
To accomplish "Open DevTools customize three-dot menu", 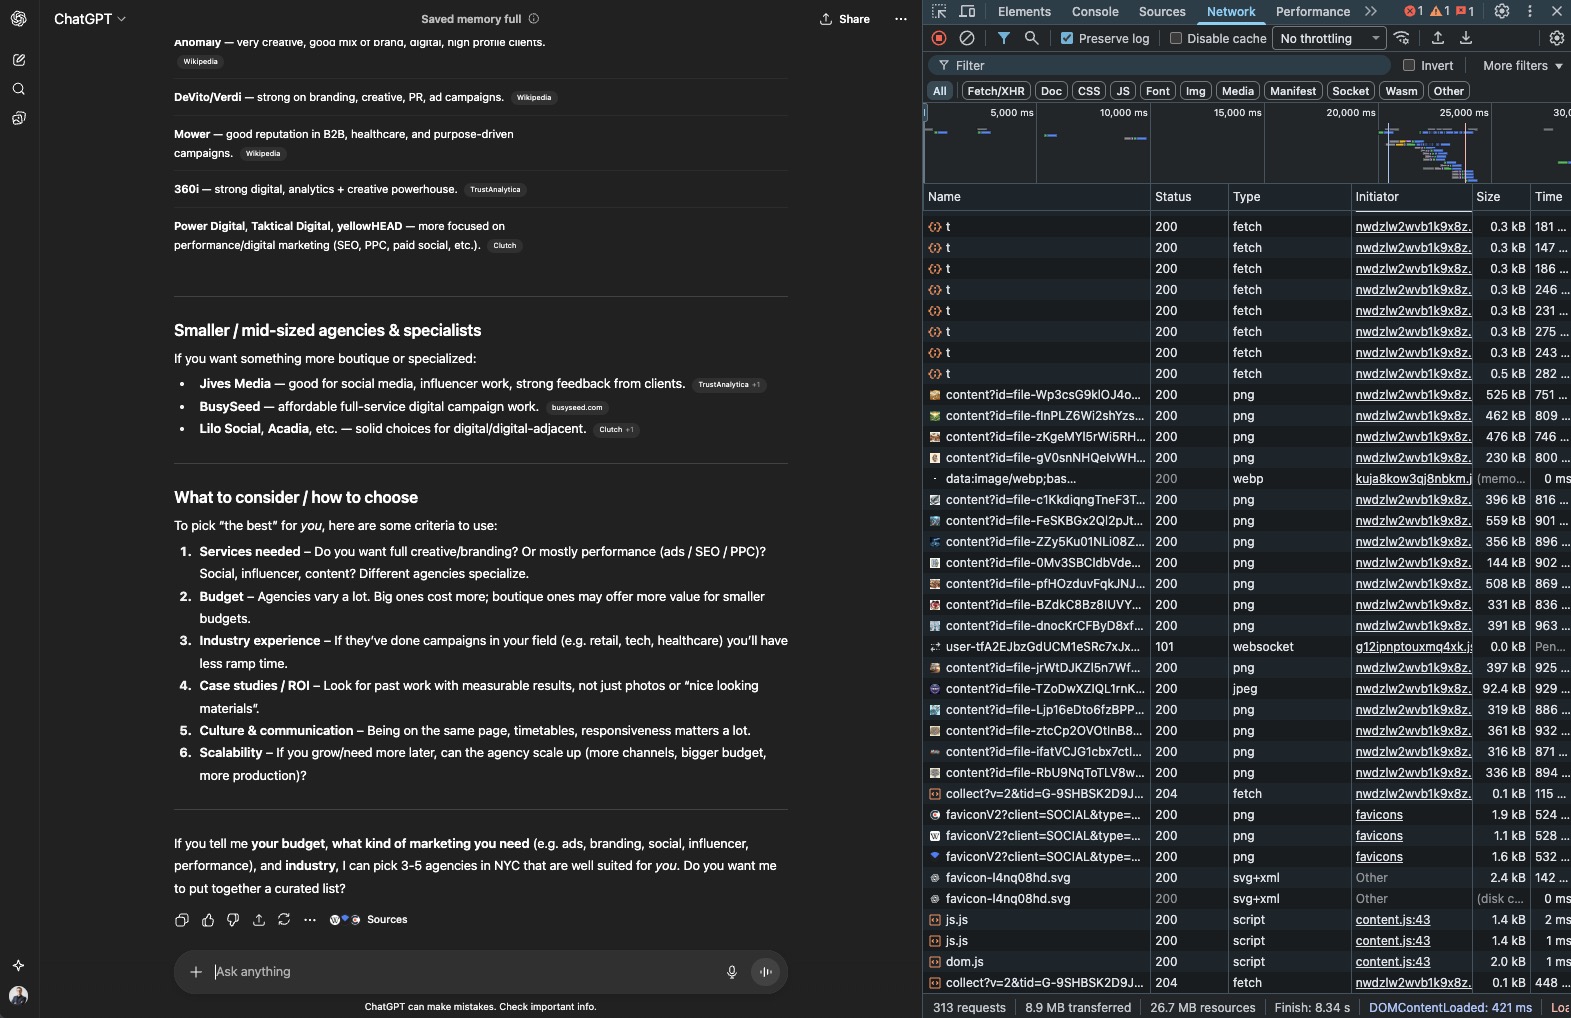I will (x=1530, y=12).
